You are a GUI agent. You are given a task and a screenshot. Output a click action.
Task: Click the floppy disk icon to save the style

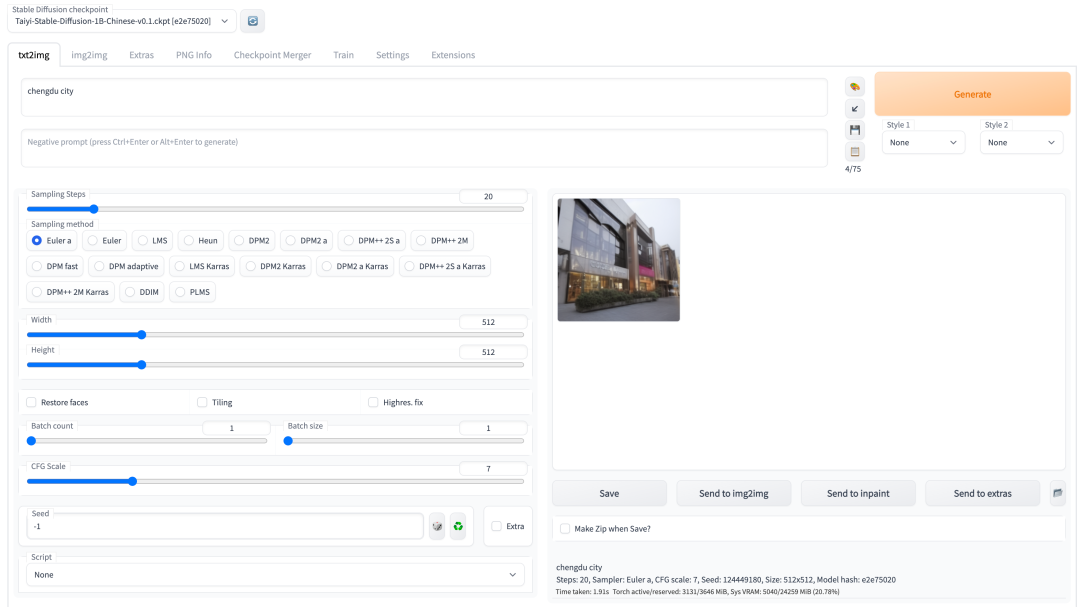pyautogui.click(x=855, y=130)
